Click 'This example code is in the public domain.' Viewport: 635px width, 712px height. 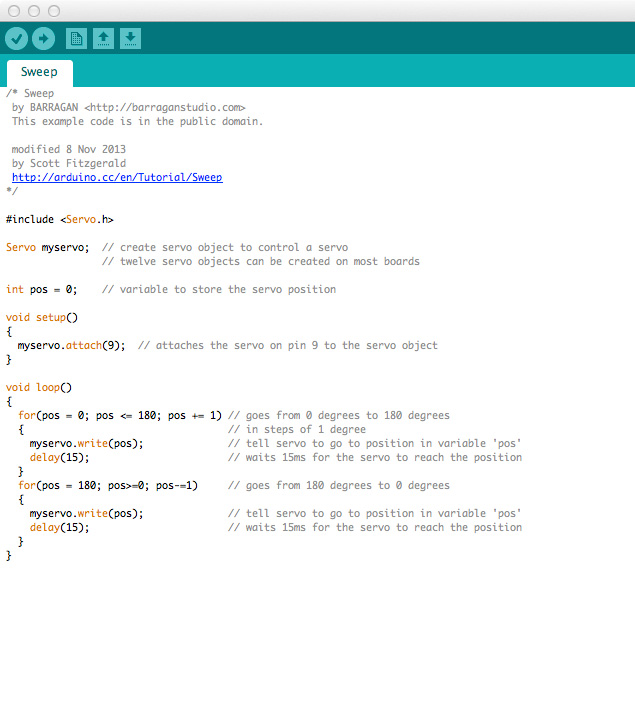click(x=138, y=121)
